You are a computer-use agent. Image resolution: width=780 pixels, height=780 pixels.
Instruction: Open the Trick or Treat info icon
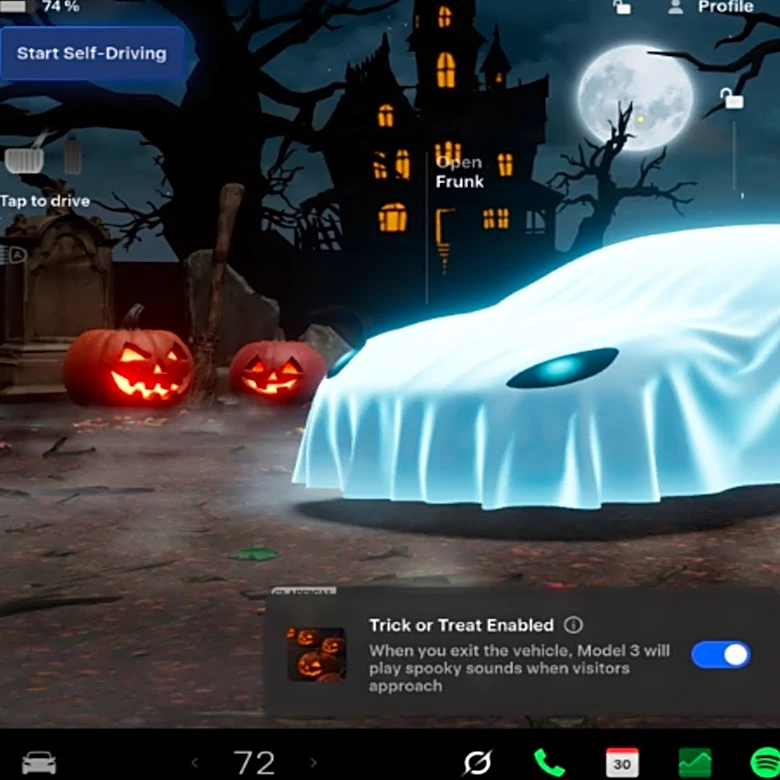tap(573, 625)
